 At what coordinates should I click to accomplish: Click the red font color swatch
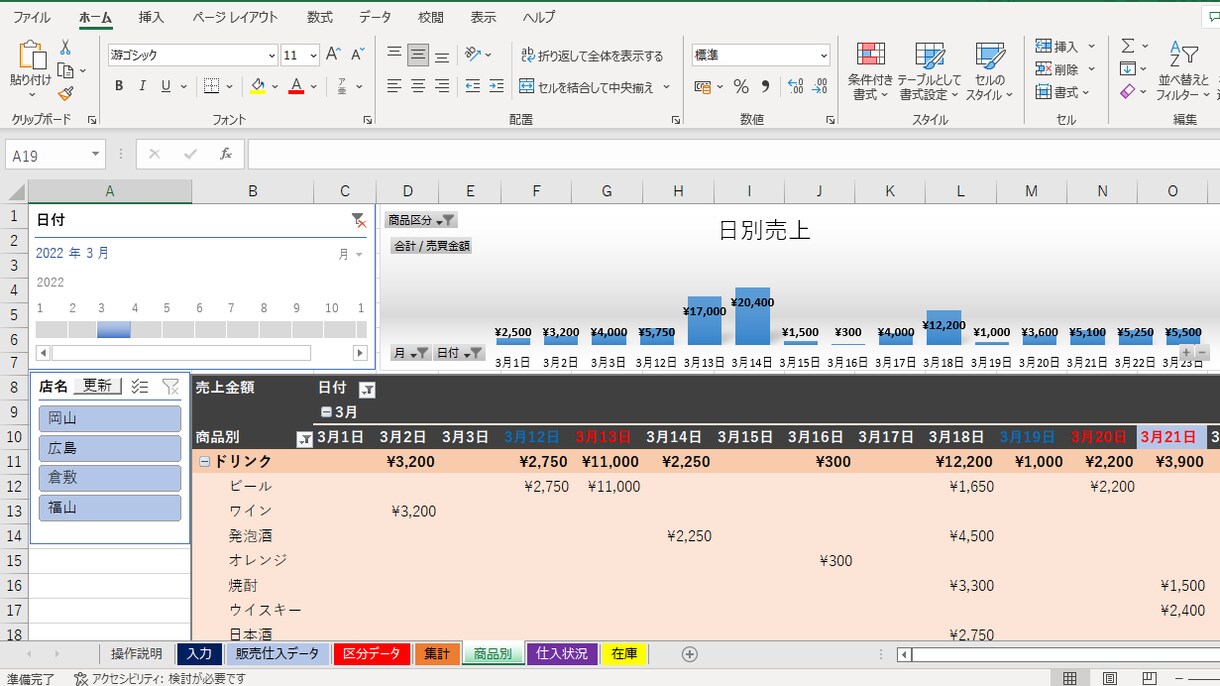coord(296,86)
